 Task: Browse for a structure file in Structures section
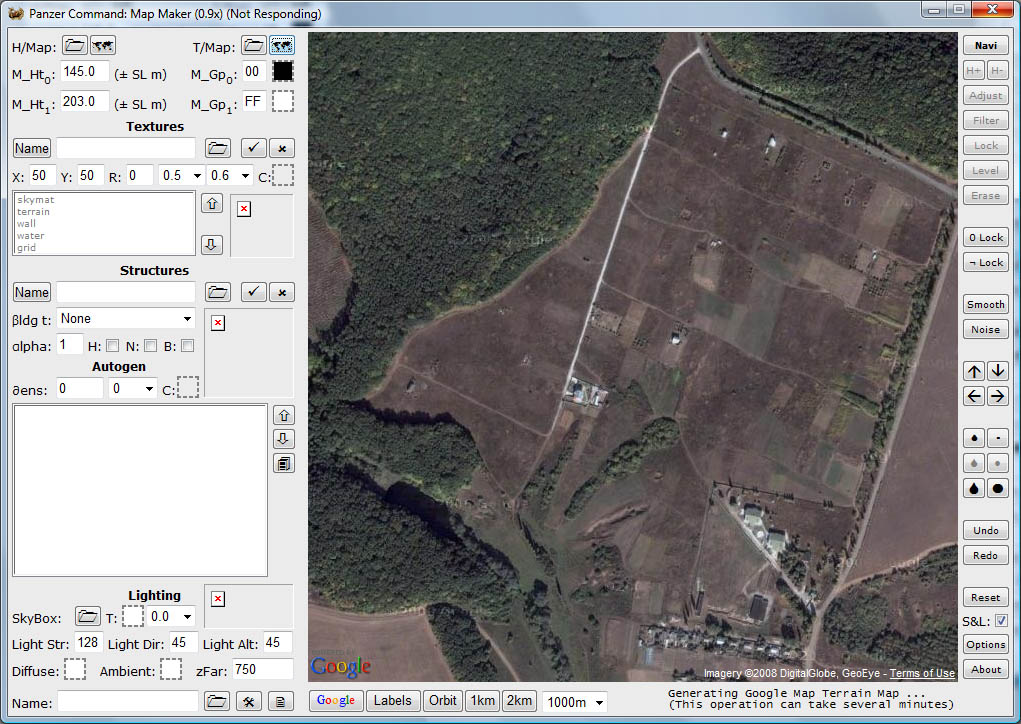(x=217, y=292)
